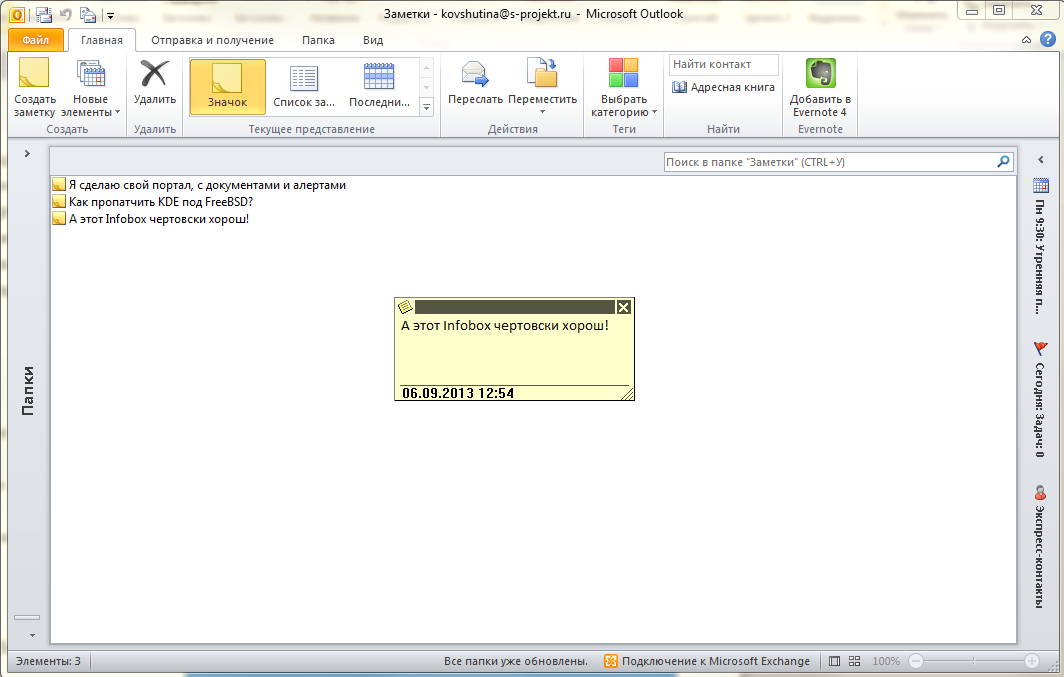Close the open sticky note
This screenshot has height=677, width=1064.
tap(624, 307)
